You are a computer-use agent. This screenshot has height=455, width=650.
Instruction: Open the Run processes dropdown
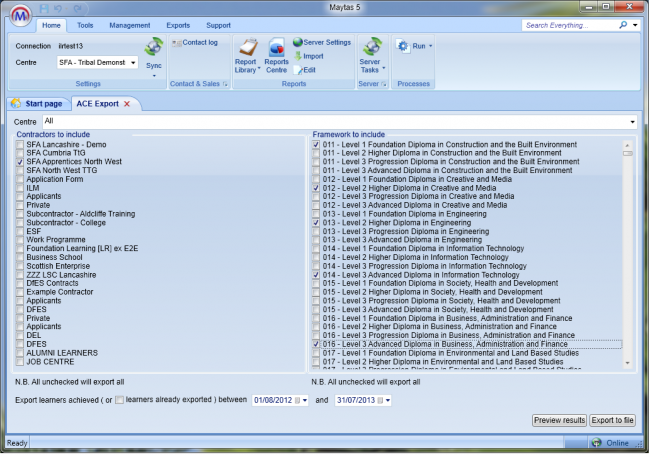click(414, 46)
